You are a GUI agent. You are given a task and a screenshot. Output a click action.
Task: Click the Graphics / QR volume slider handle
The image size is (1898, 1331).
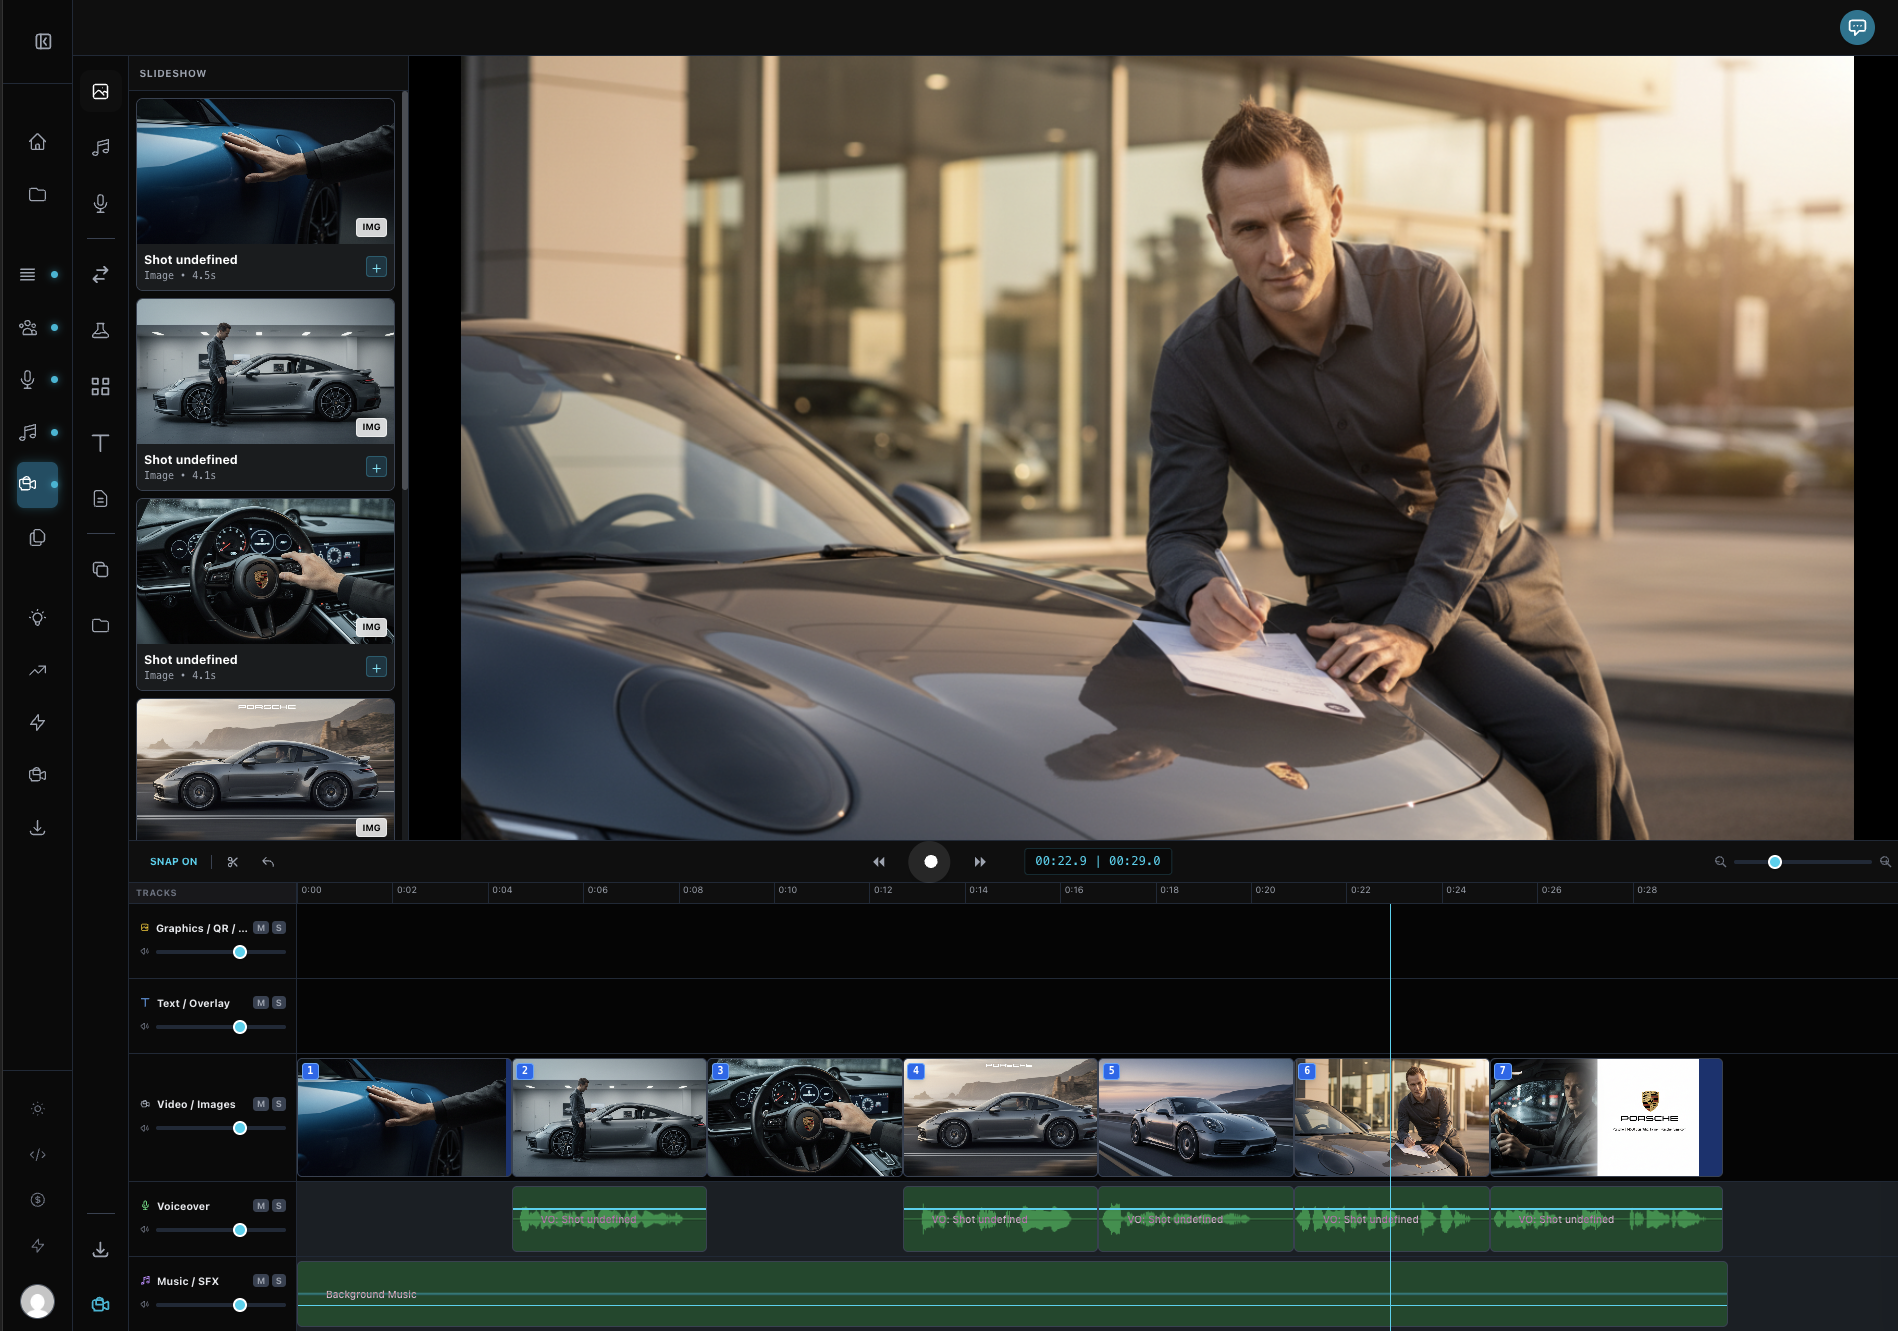(x=240, y=952)
